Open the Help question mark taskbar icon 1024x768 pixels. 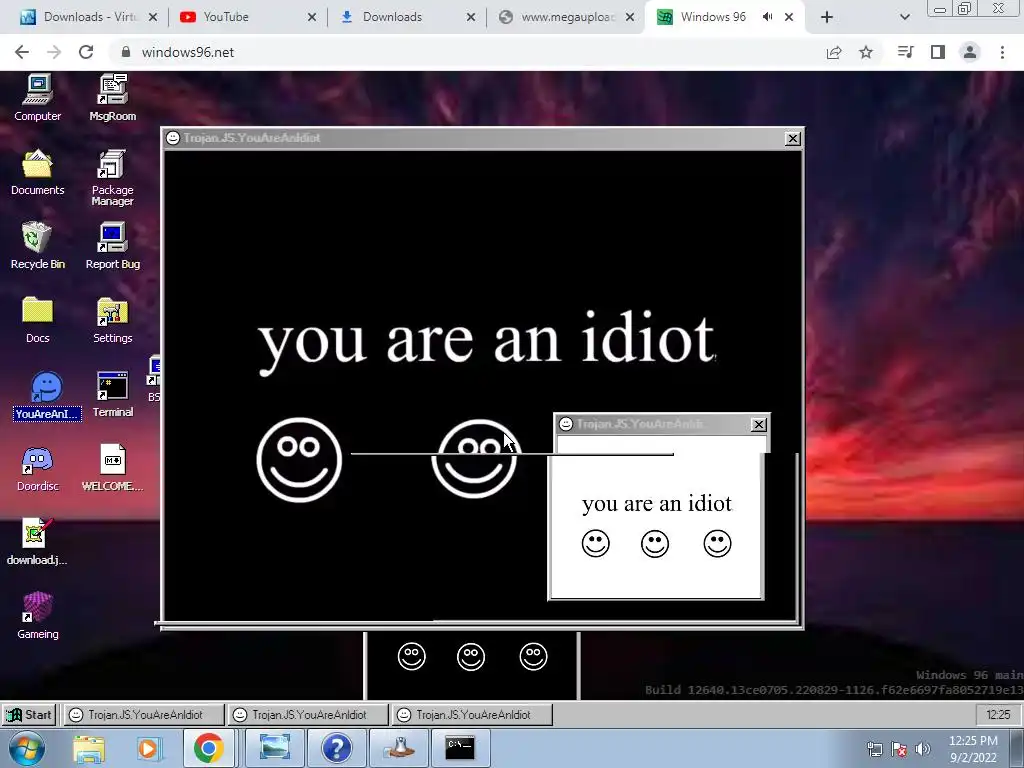pos(337,748)
